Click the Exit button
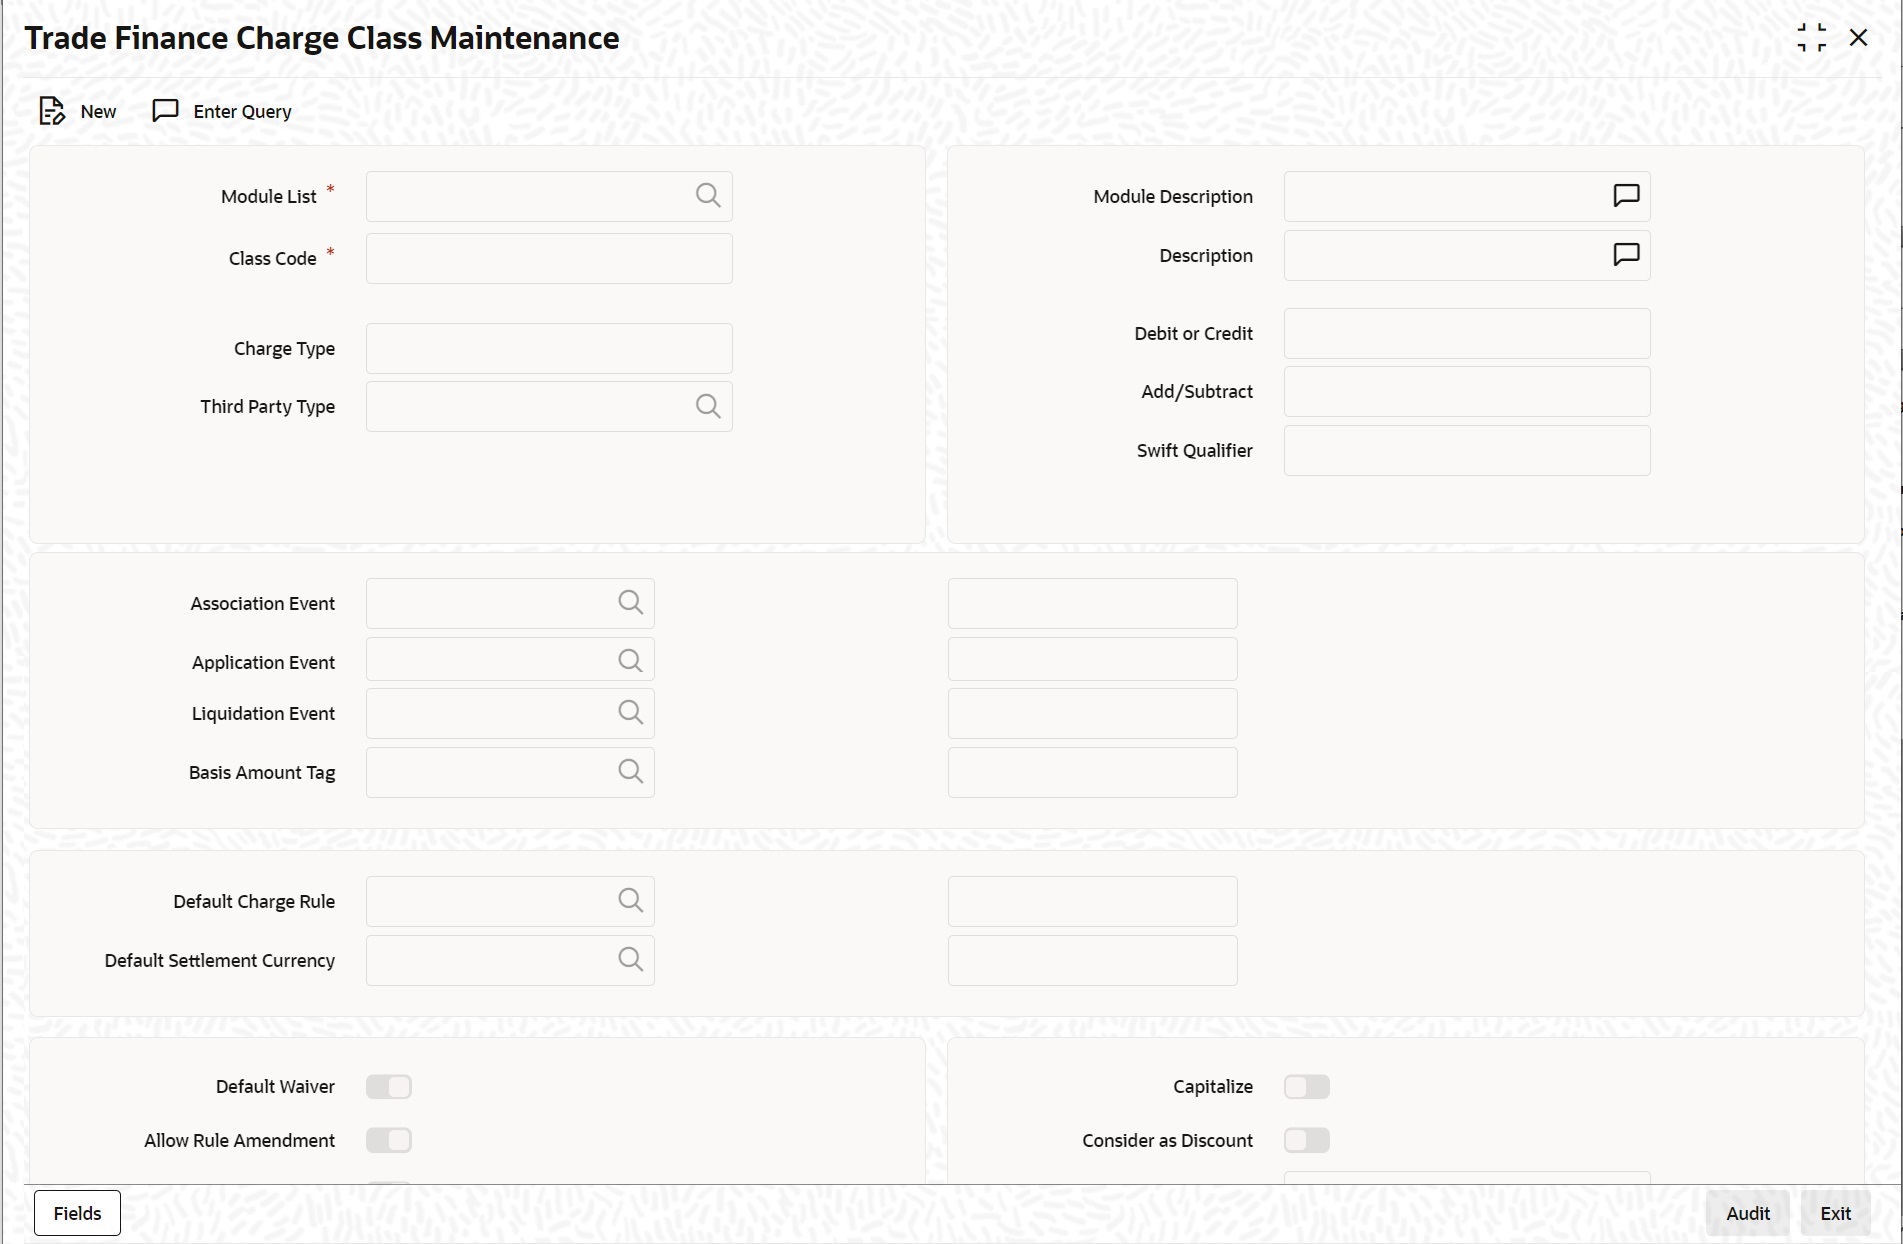 pyautogui.click(x=1836, y=1212)
